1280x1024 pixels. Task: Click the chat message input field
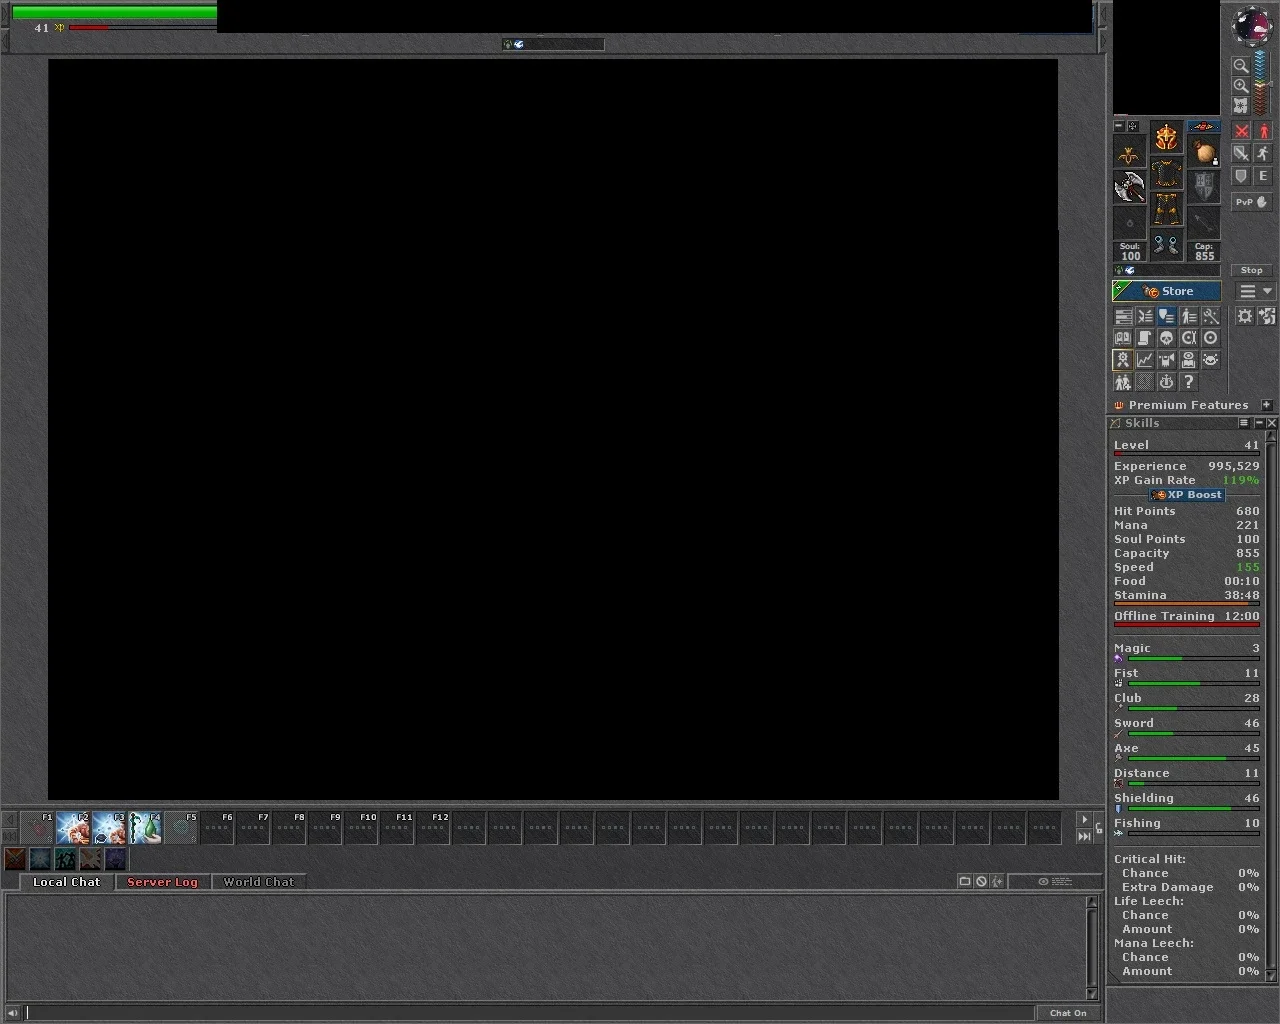(530, 1013)
